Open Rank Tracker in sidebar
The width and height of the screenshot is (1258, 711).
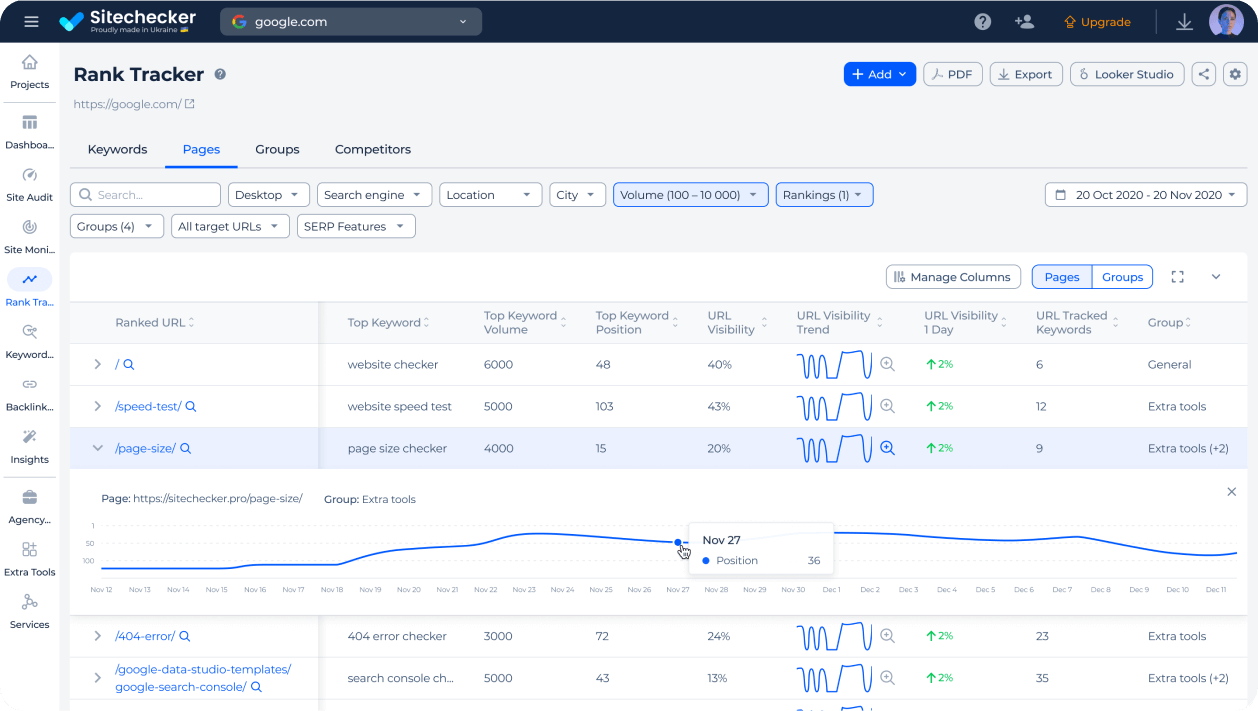coord(30,289)
